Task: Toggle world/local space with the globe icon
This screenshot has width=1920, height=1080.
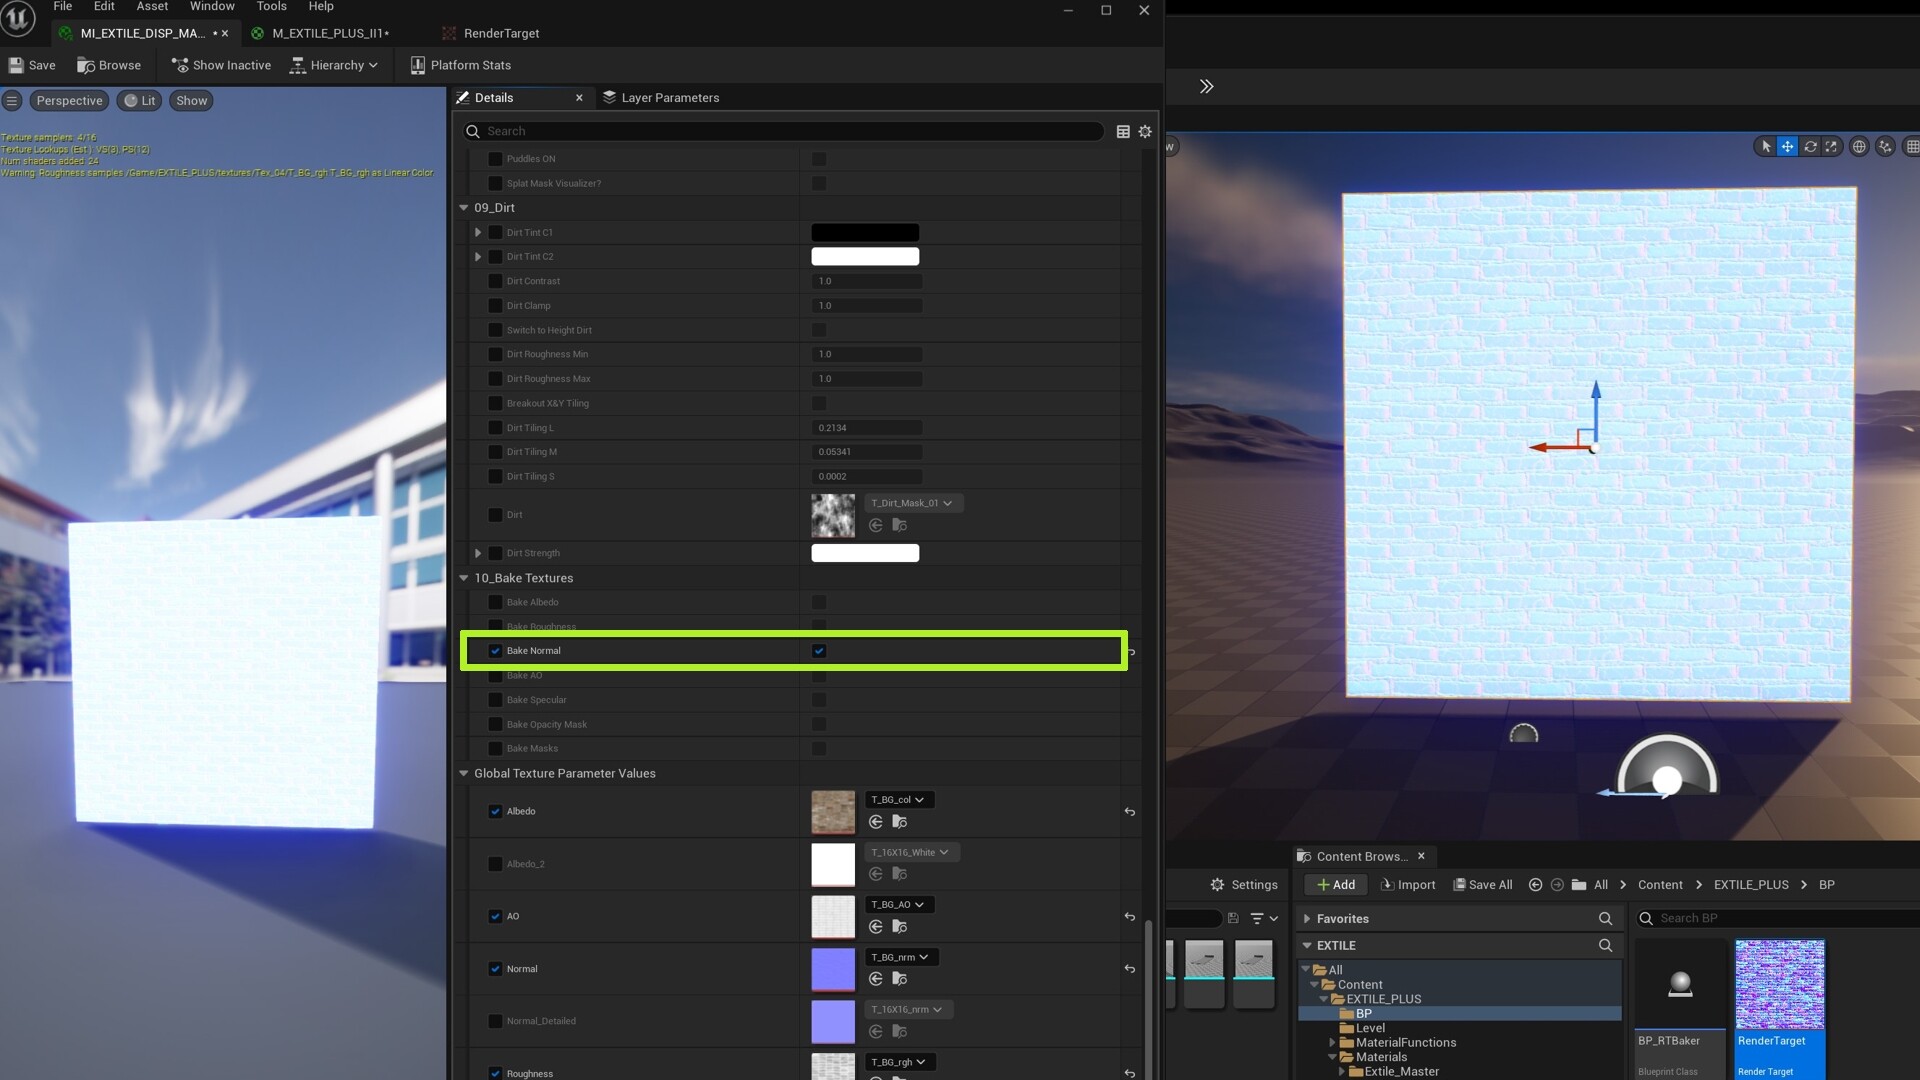Action: 1859,147
